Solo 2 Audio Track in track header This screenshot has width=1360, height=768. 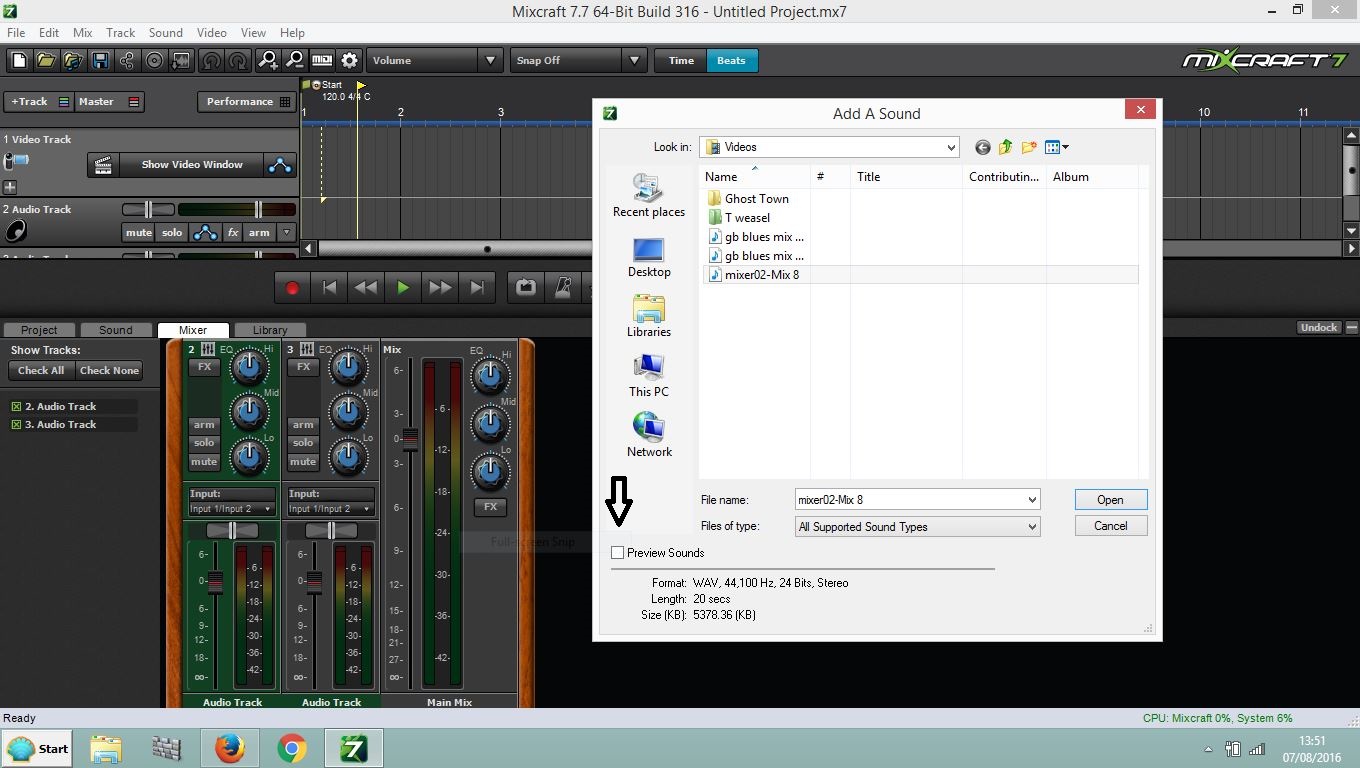(x=172, y=233)
